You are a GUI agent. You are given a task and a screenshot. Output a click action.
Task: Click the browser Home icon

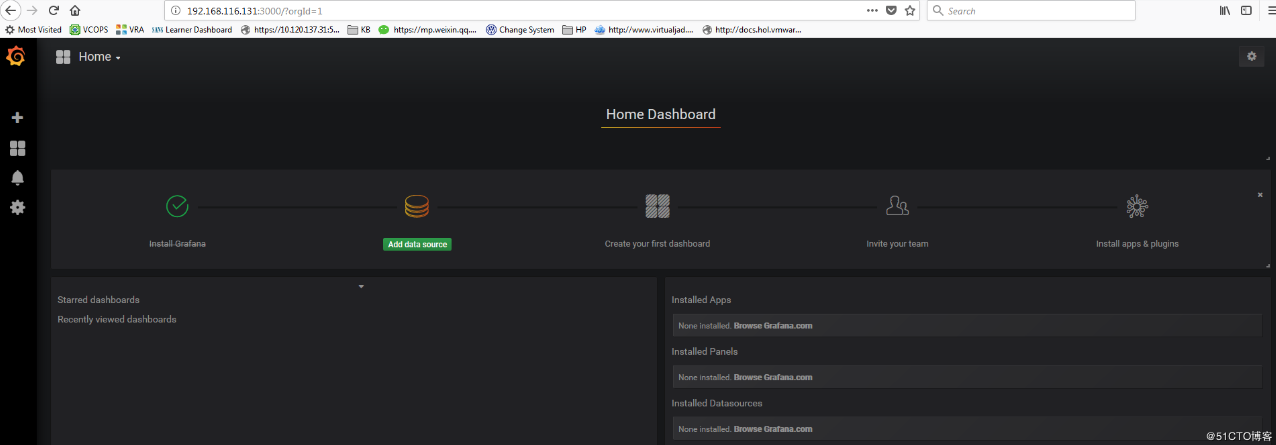click(75, 10)
